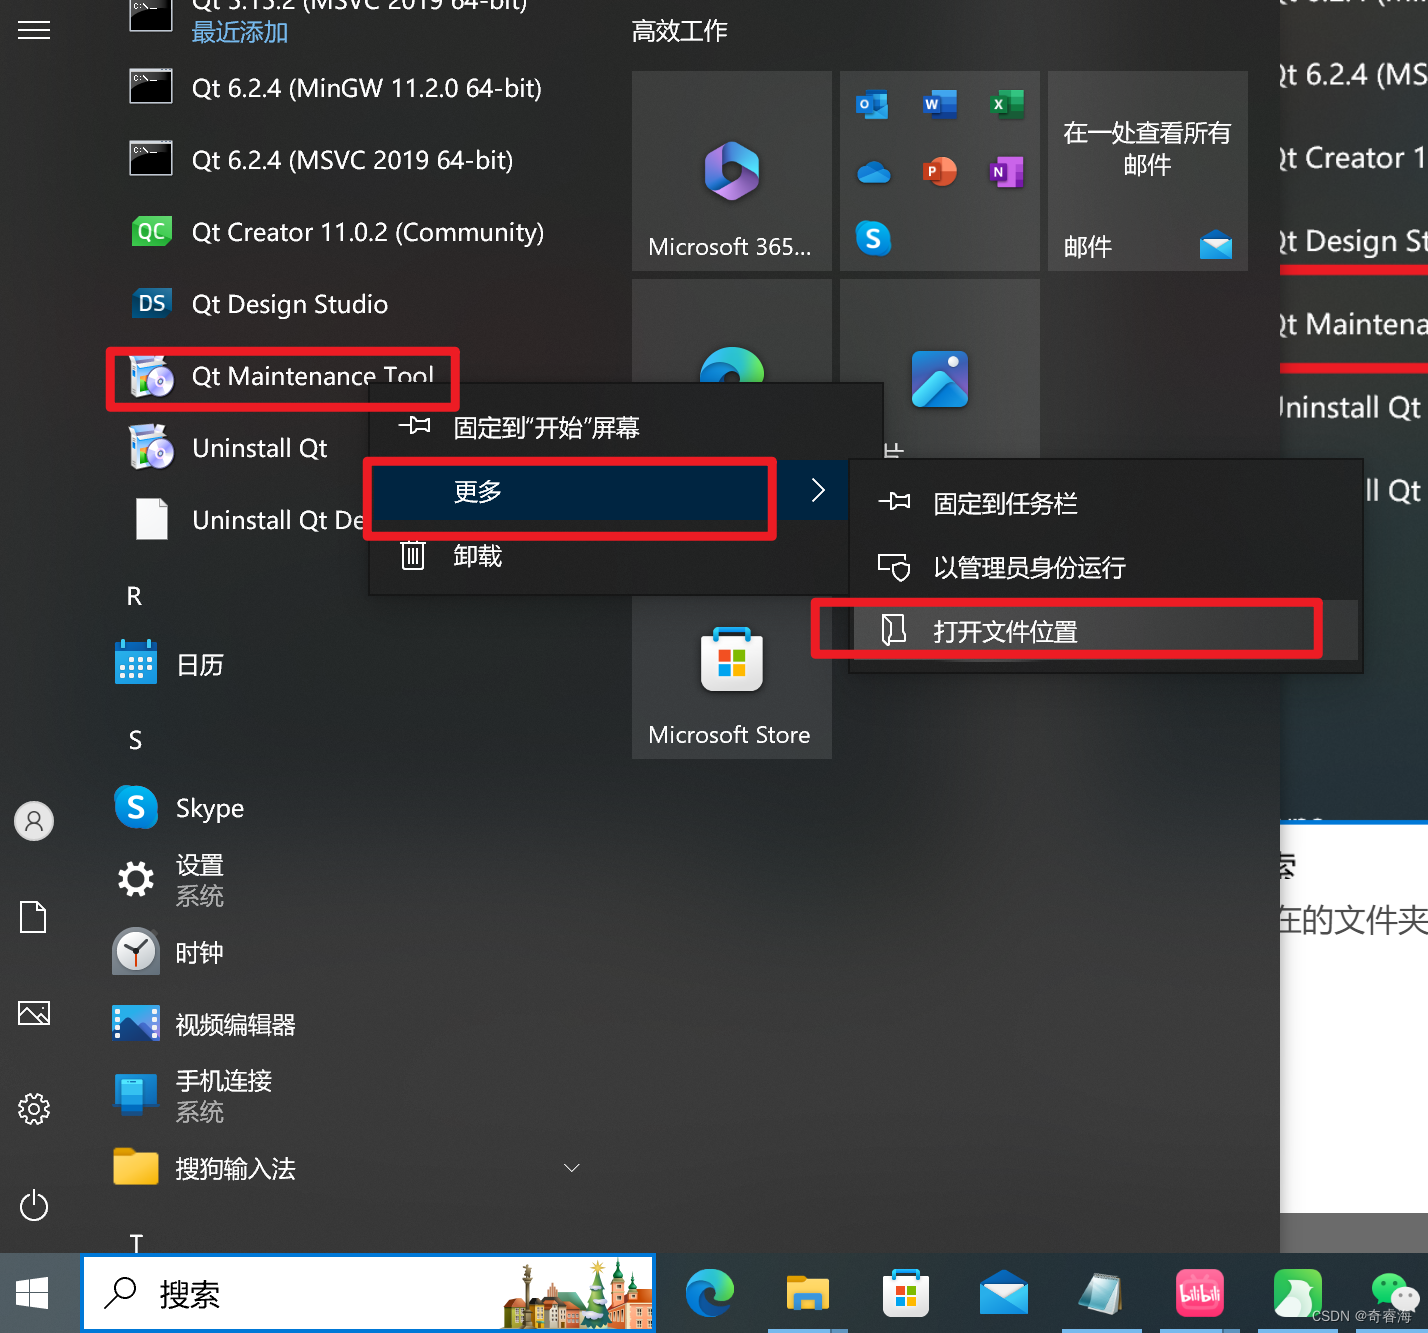This screenshot has width=1428, height=1333.
Task: Open Microsoft Store from the taskbar
Action: click(905, 1294)
